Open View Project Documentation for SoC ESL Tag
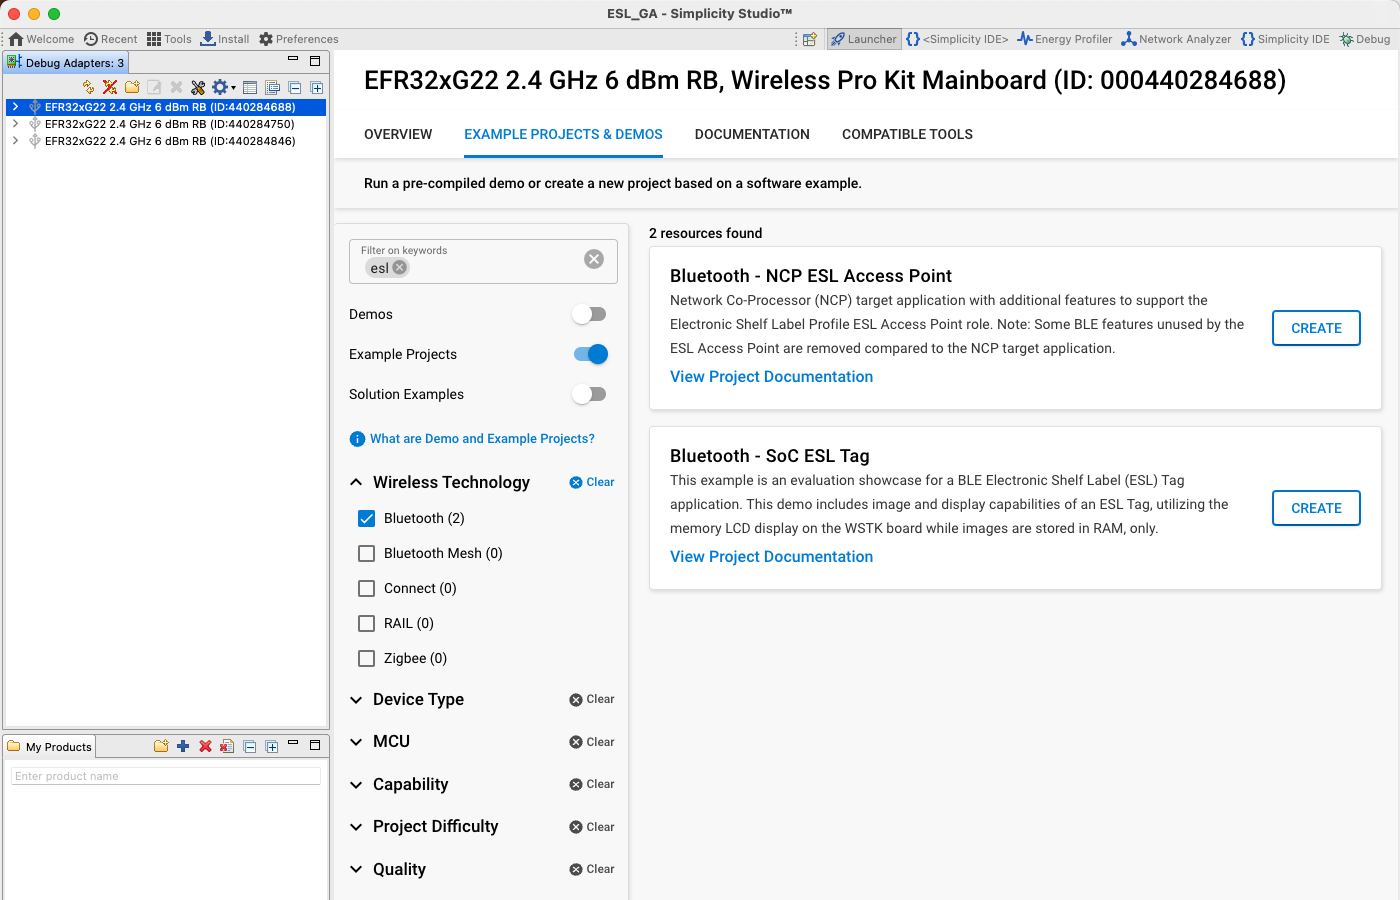The height and width of the screenshot is (900, 1400). pyautogui.click(x=771, y=556)
